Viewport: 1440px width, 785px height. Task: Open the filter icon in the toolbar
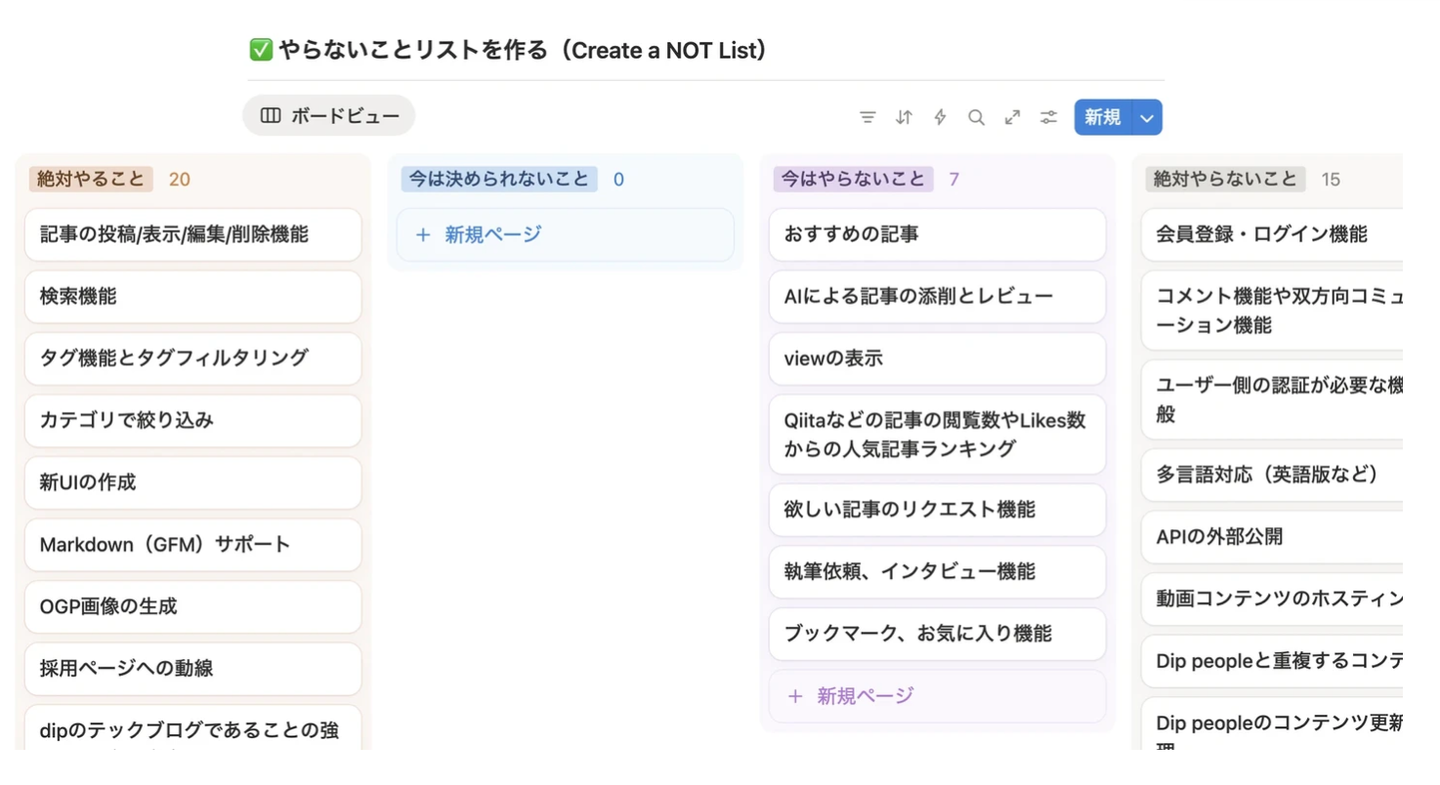[x=867, y=117]
